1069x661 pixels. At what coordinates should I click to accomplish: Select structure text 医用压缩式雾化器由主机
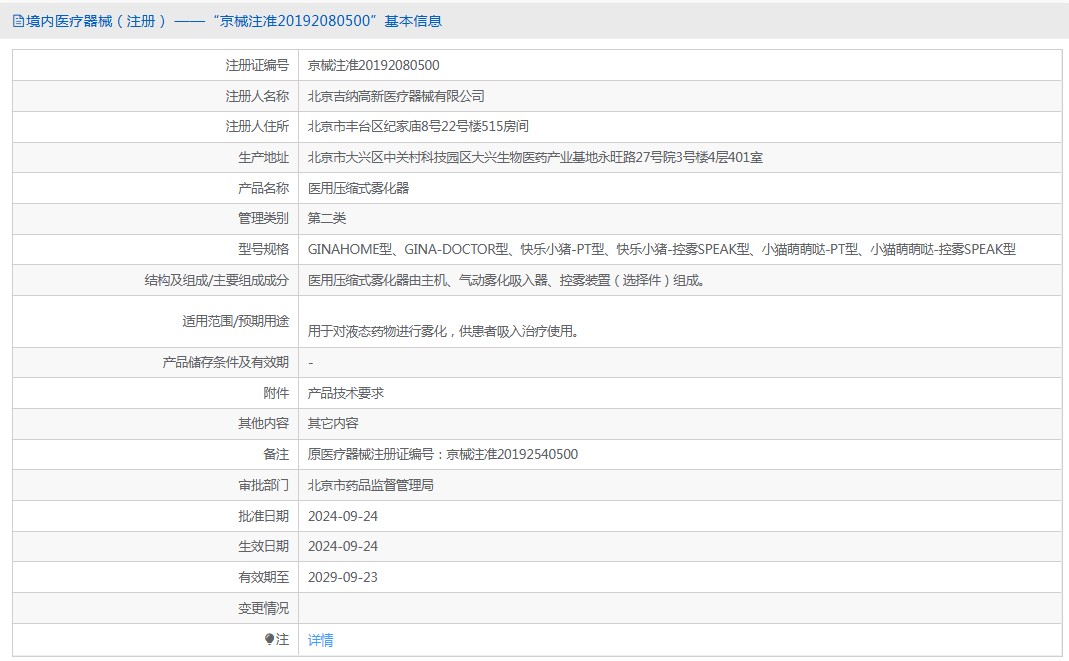pyautogui.click(x=506, y=280)
